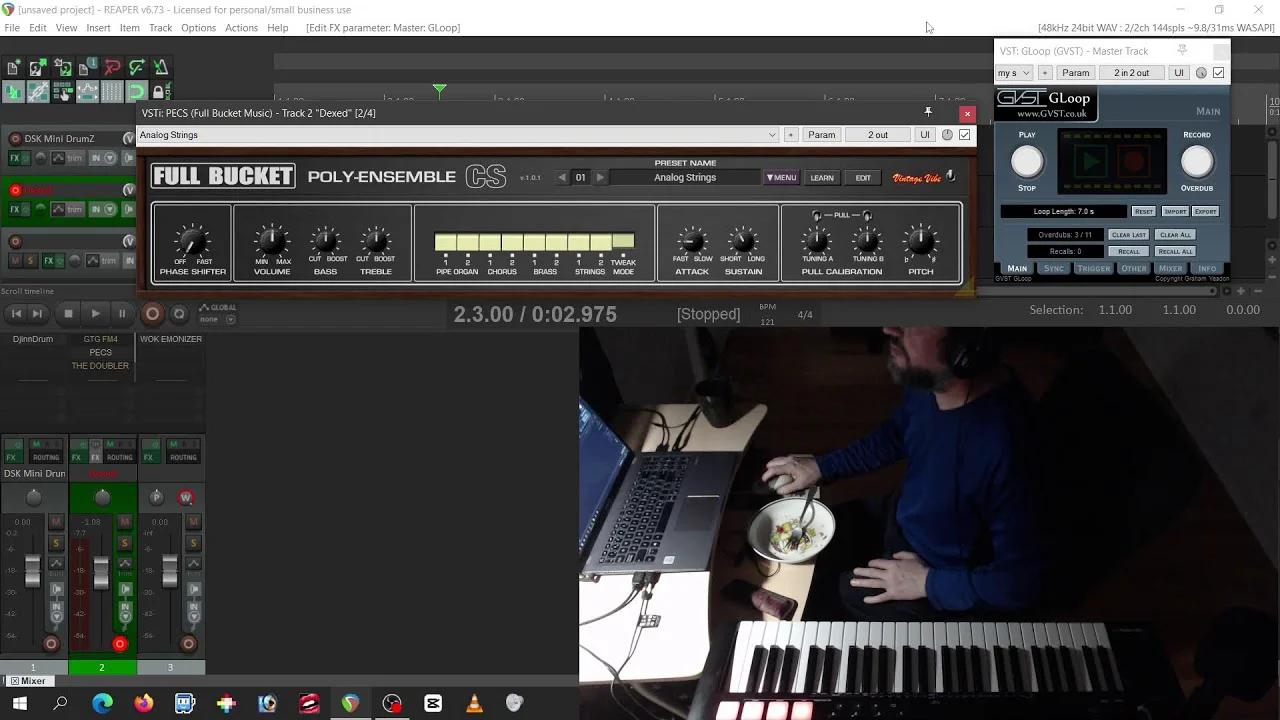Click record arm on the Dexed track
The width and height of the screenshot is (1280, 720).
[x=15, y=190]
